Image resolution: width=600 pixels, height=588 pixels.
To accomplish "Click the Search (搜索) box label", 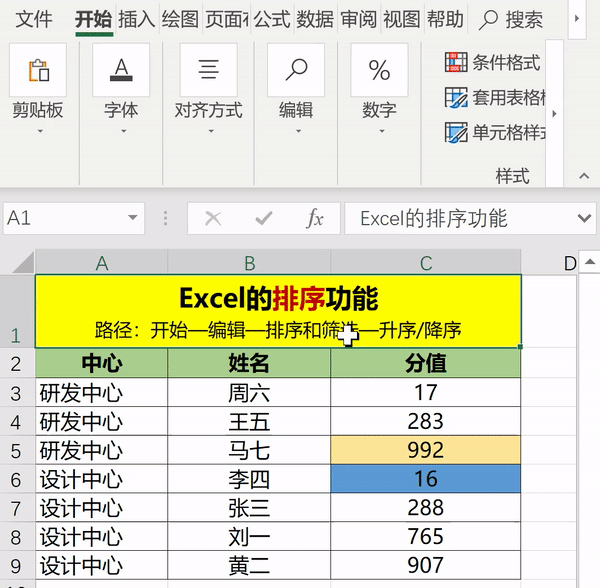I will click(x=524, y=20).
